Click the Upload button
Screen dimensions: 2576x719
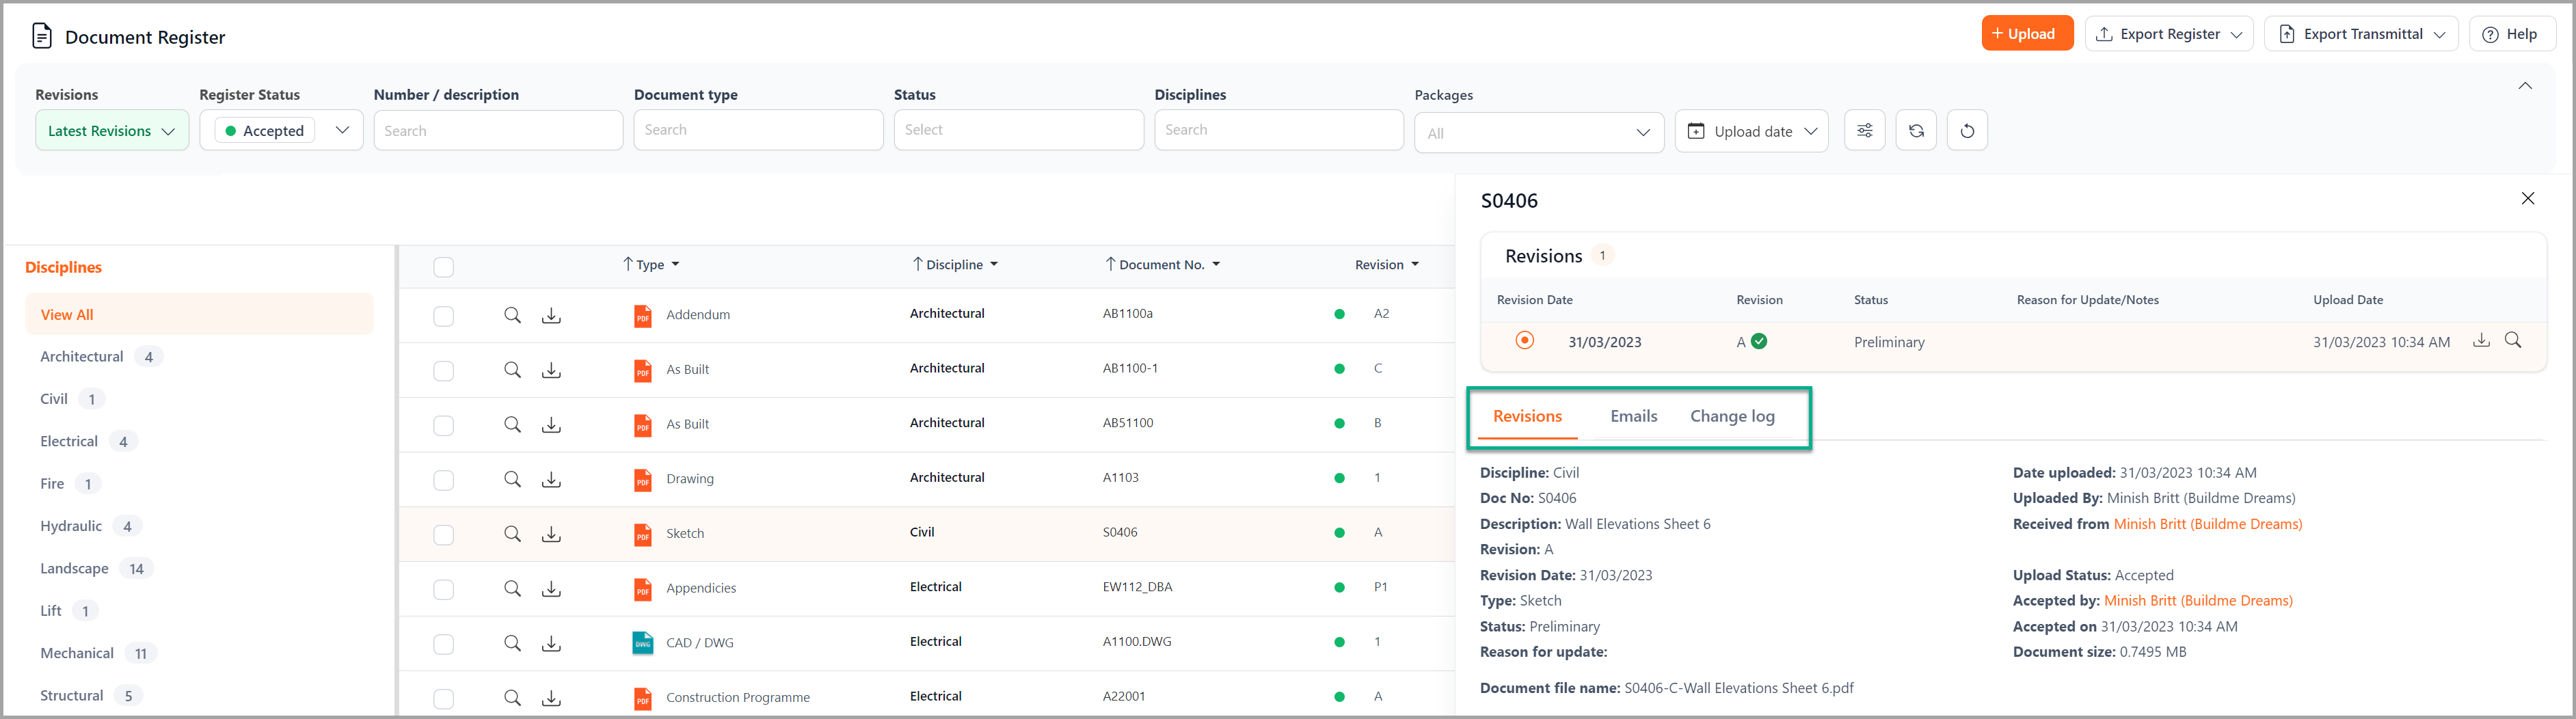tap(2027, 33)
